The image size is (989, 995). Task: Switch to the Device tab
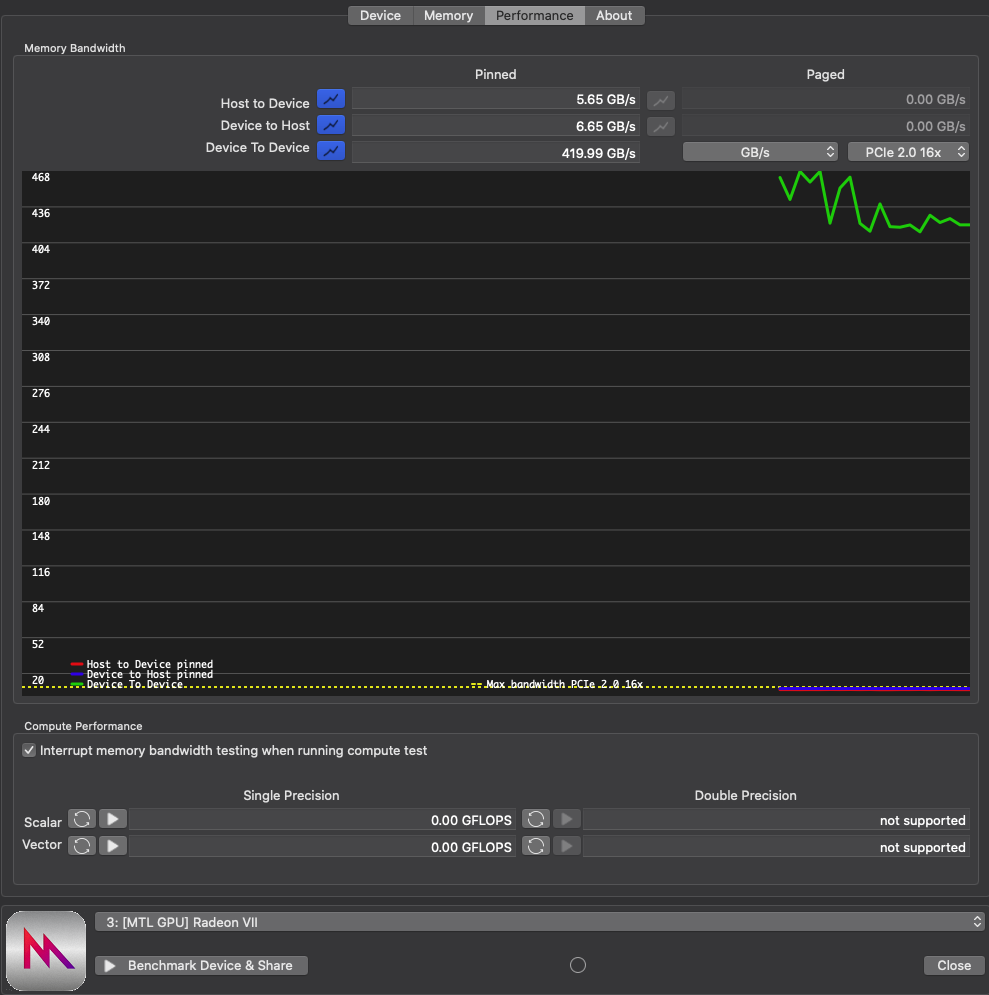pos(381,15)
